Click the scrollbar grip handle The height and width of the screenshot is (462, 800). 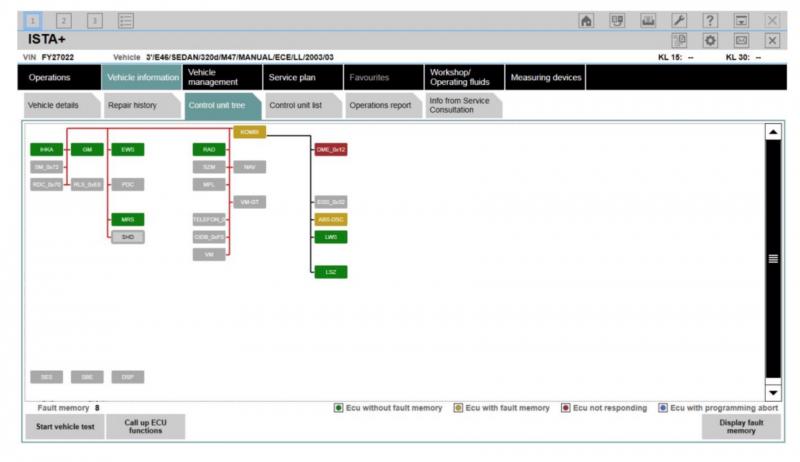click(x=773, y=259)
